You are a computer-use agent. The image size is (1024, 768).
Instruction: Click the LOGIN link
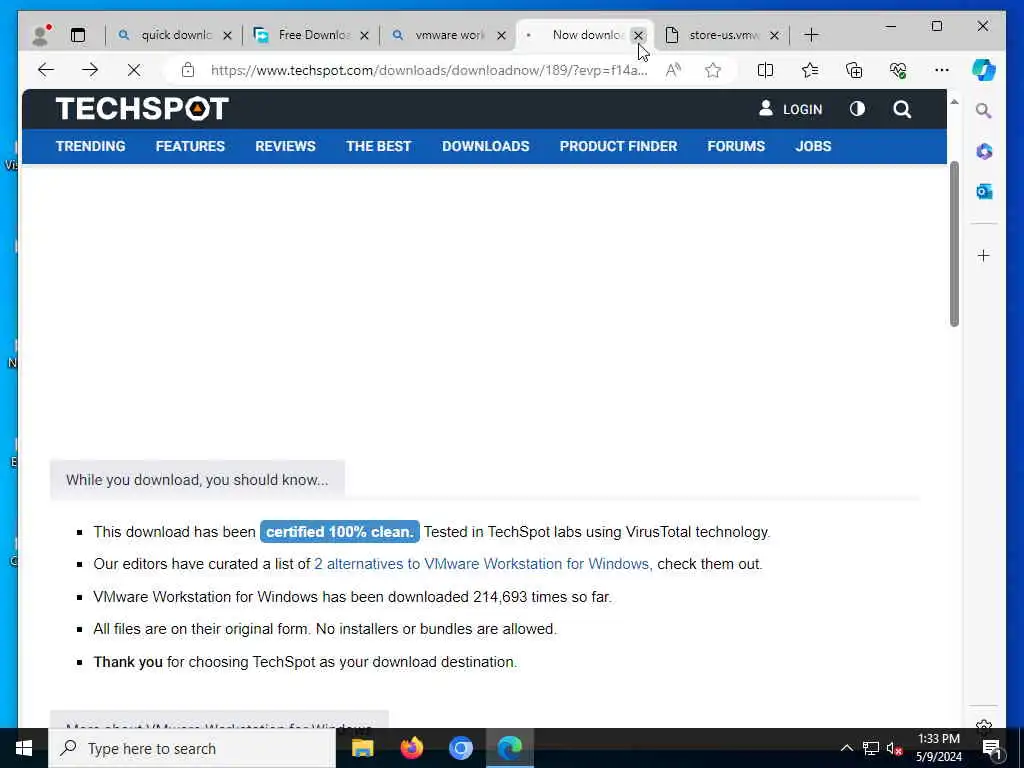point(790,109)
